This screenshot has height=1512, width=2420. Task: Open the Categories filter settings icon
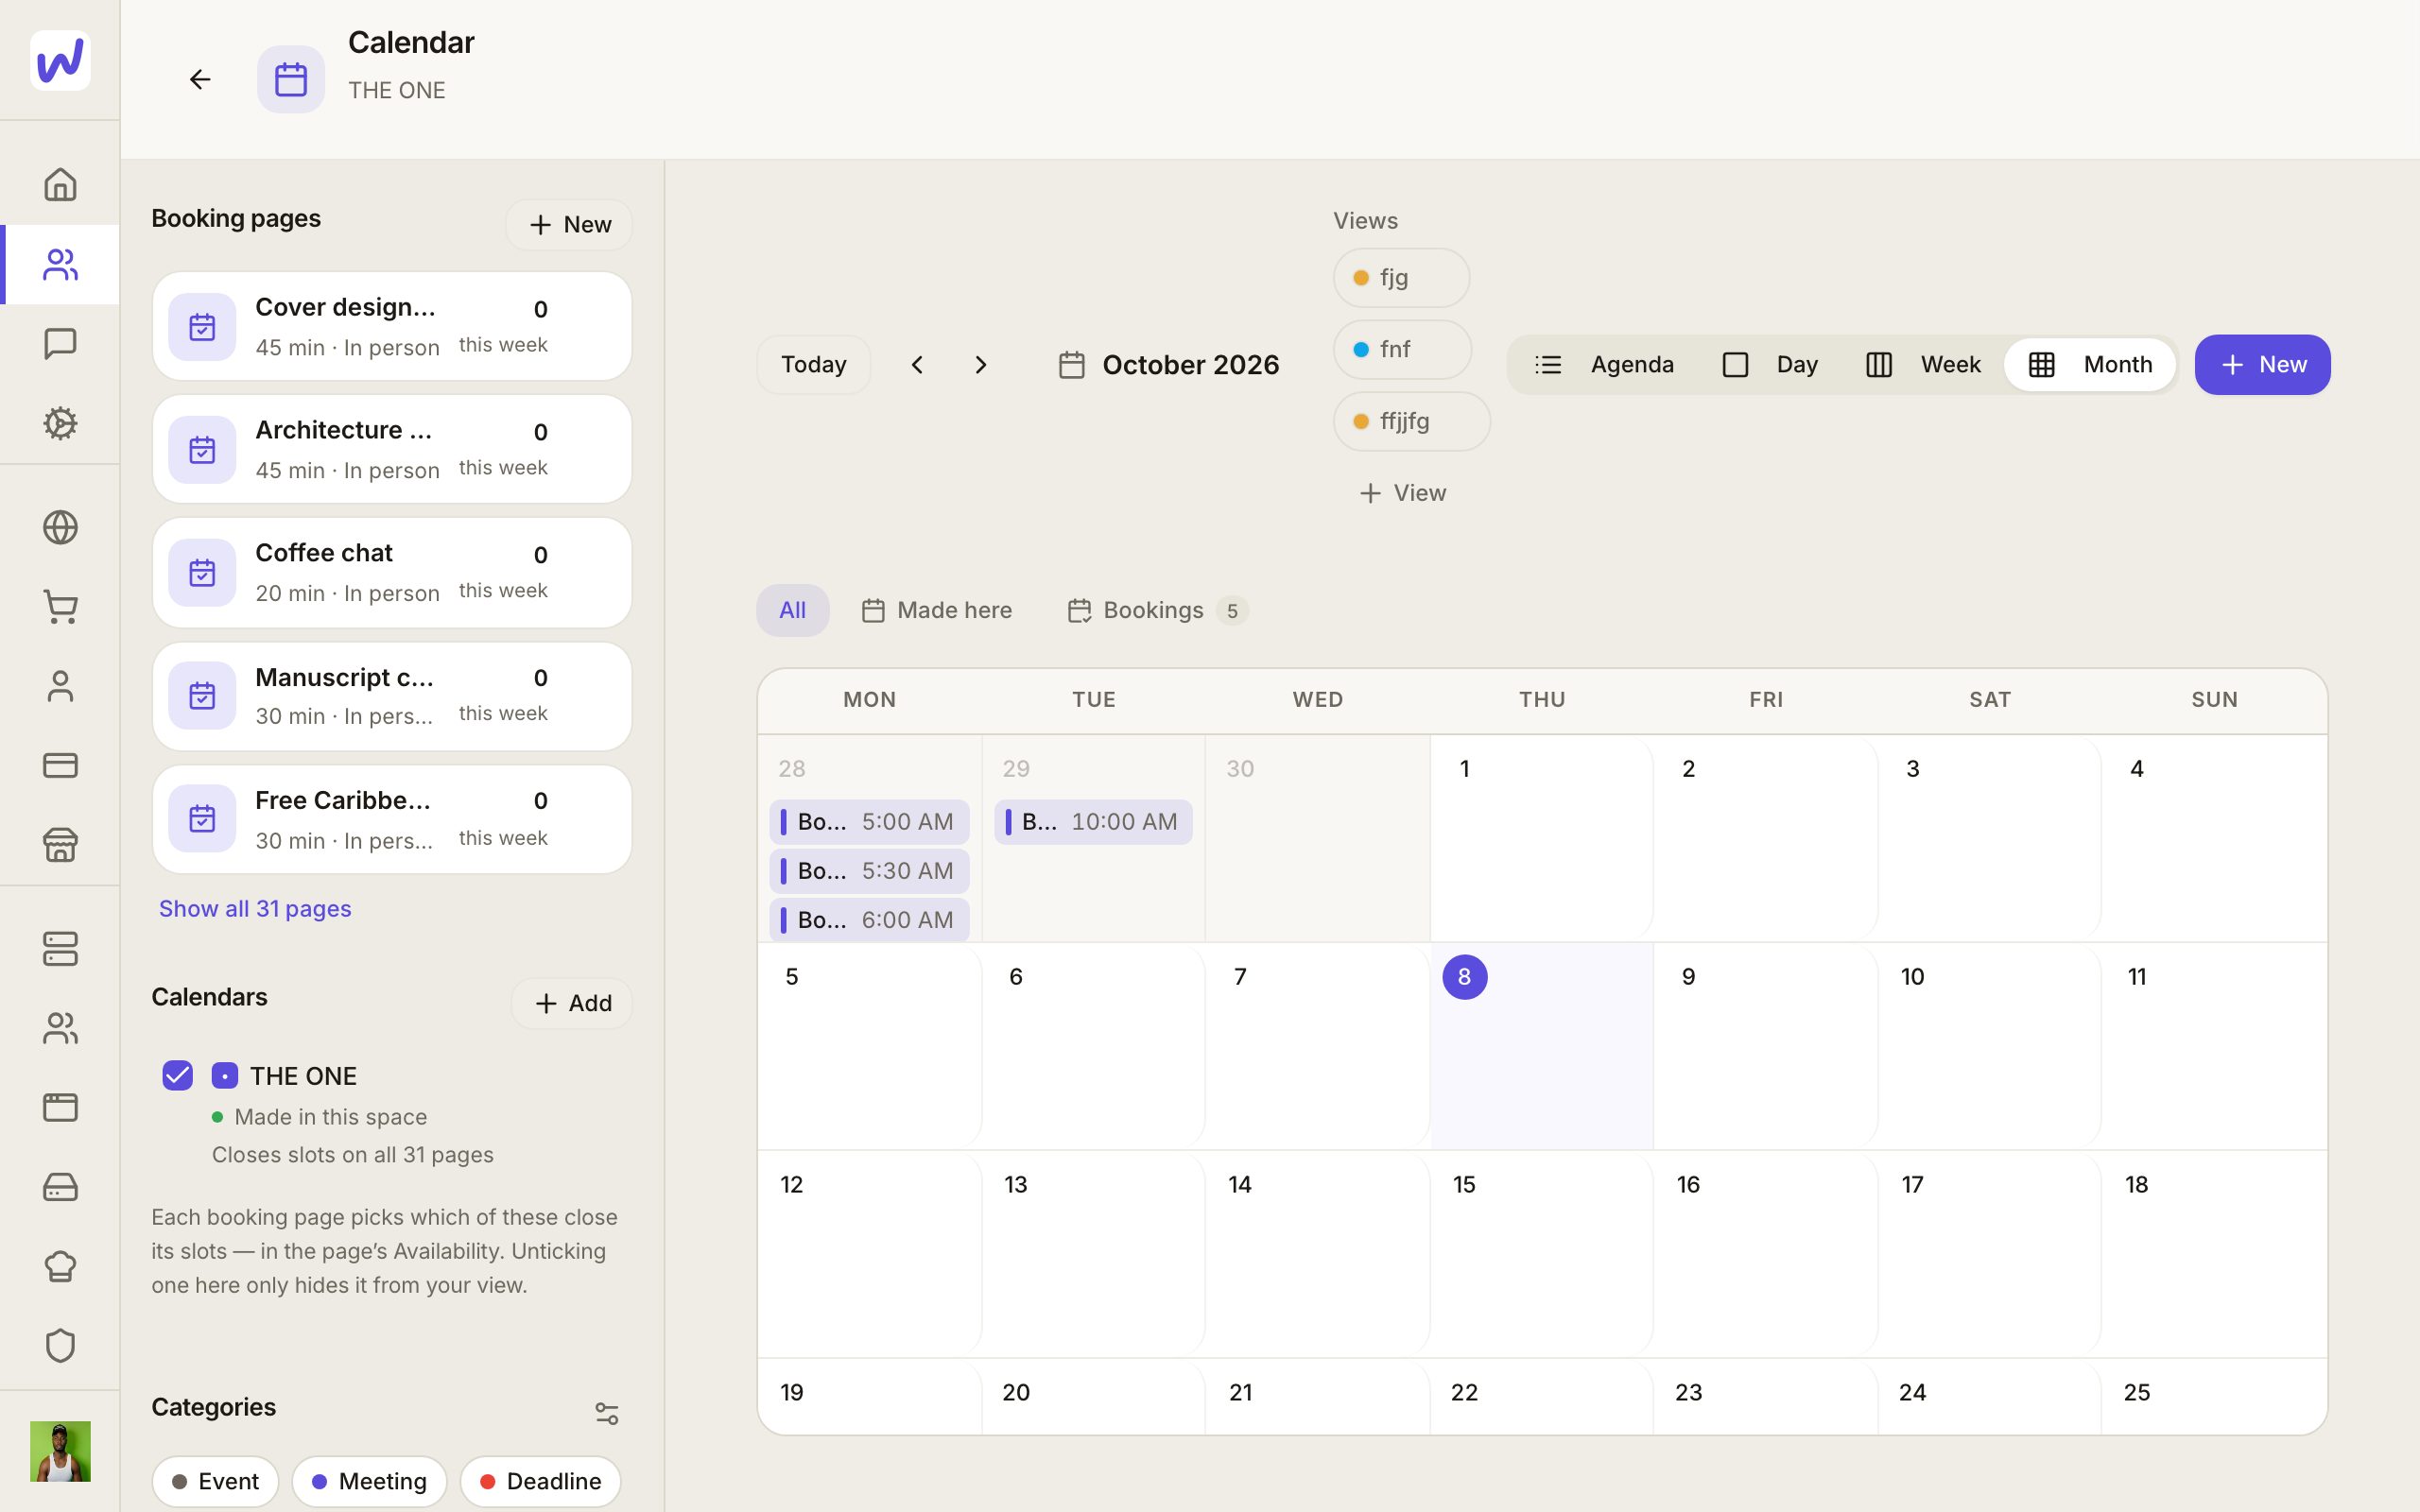click(x=607, y=1413)
